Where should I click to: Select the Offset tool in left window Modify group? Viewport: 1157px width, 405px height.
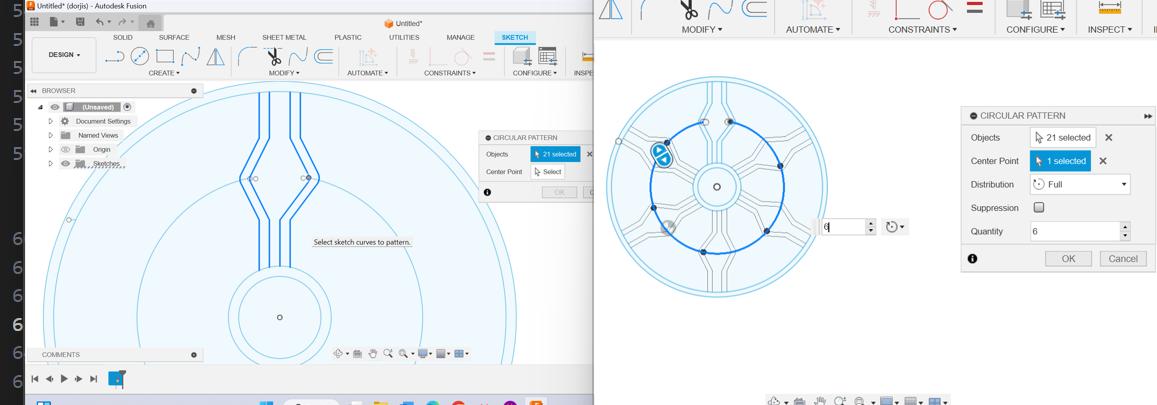323,56
